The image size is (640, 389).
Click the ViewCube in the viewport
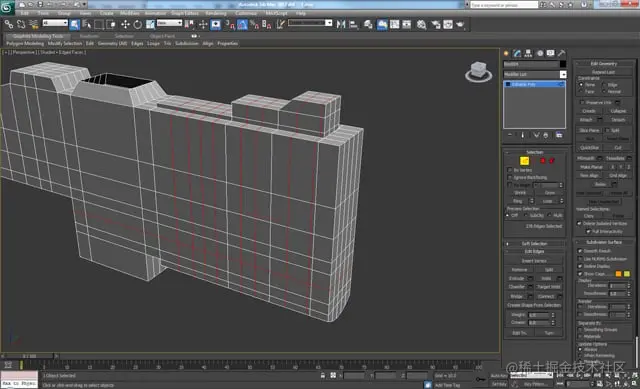[478, 72]
